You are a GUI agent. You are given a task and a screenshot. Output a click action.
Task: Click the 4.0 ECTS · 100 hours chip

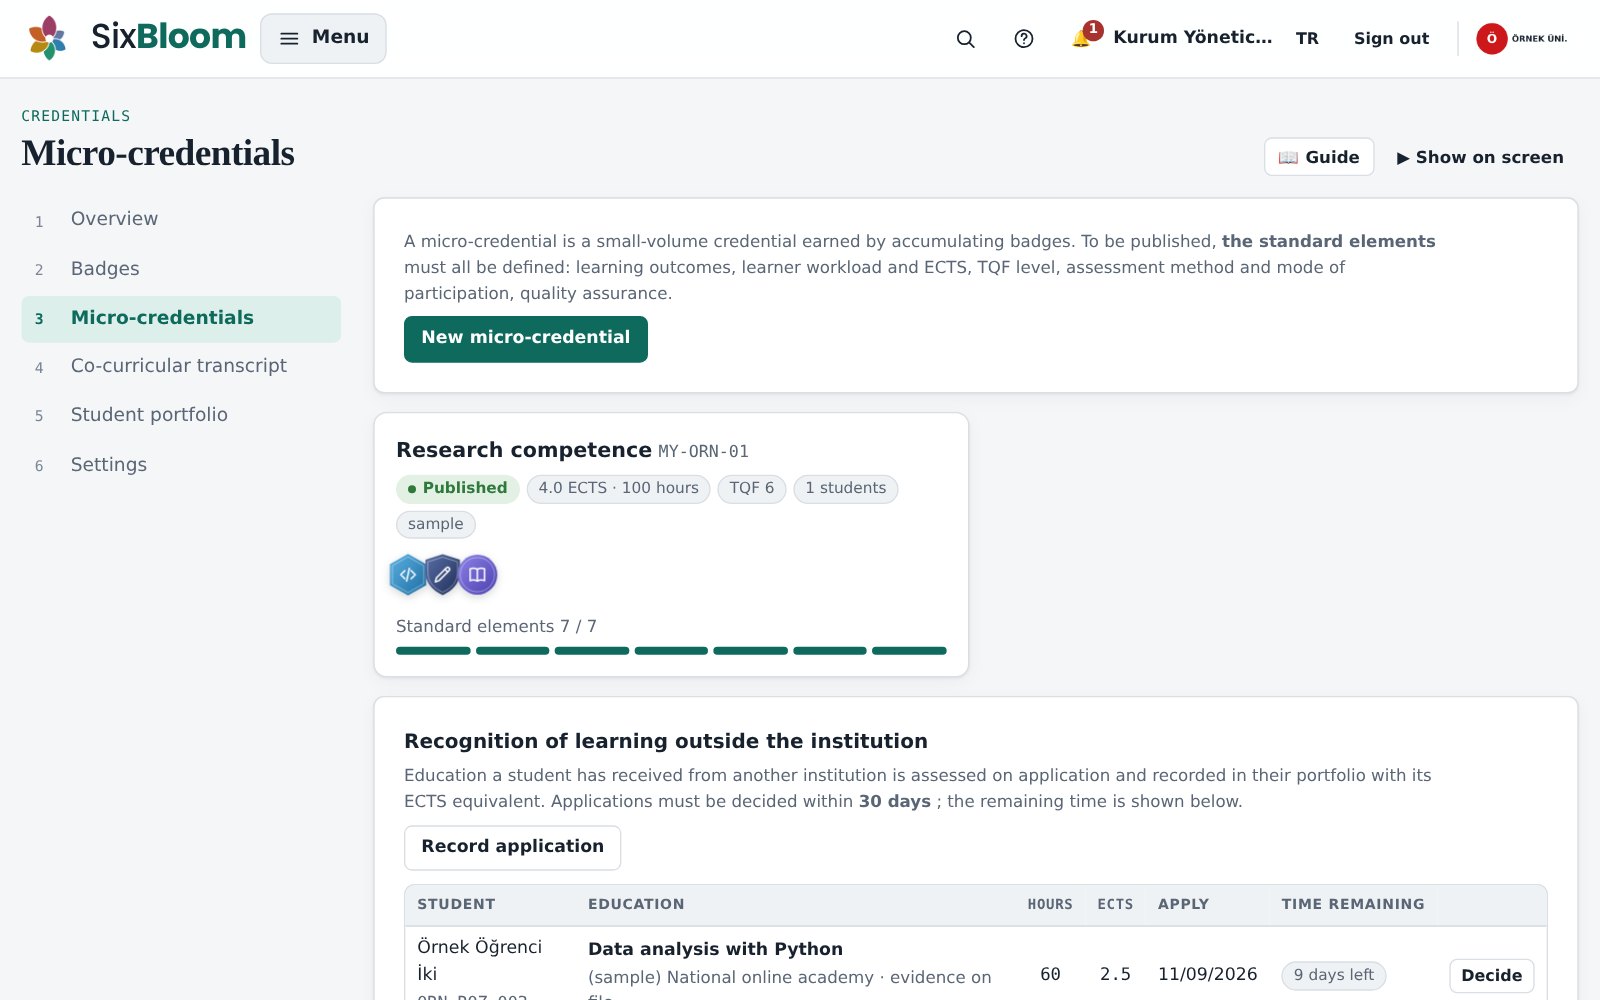(619, 488)
